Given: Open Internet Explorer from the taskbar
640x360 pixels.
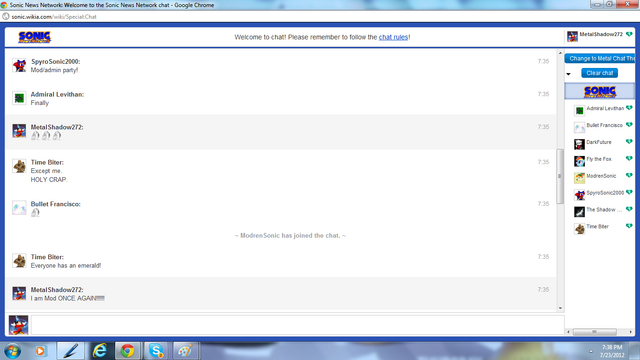Looking at the screenshot, I should 100,351.
